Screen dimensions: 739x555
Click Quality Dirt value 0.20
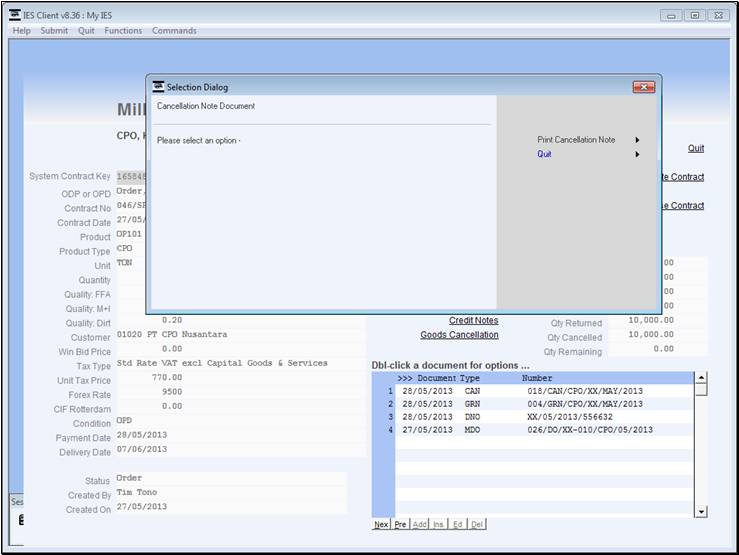coord(172,320)
